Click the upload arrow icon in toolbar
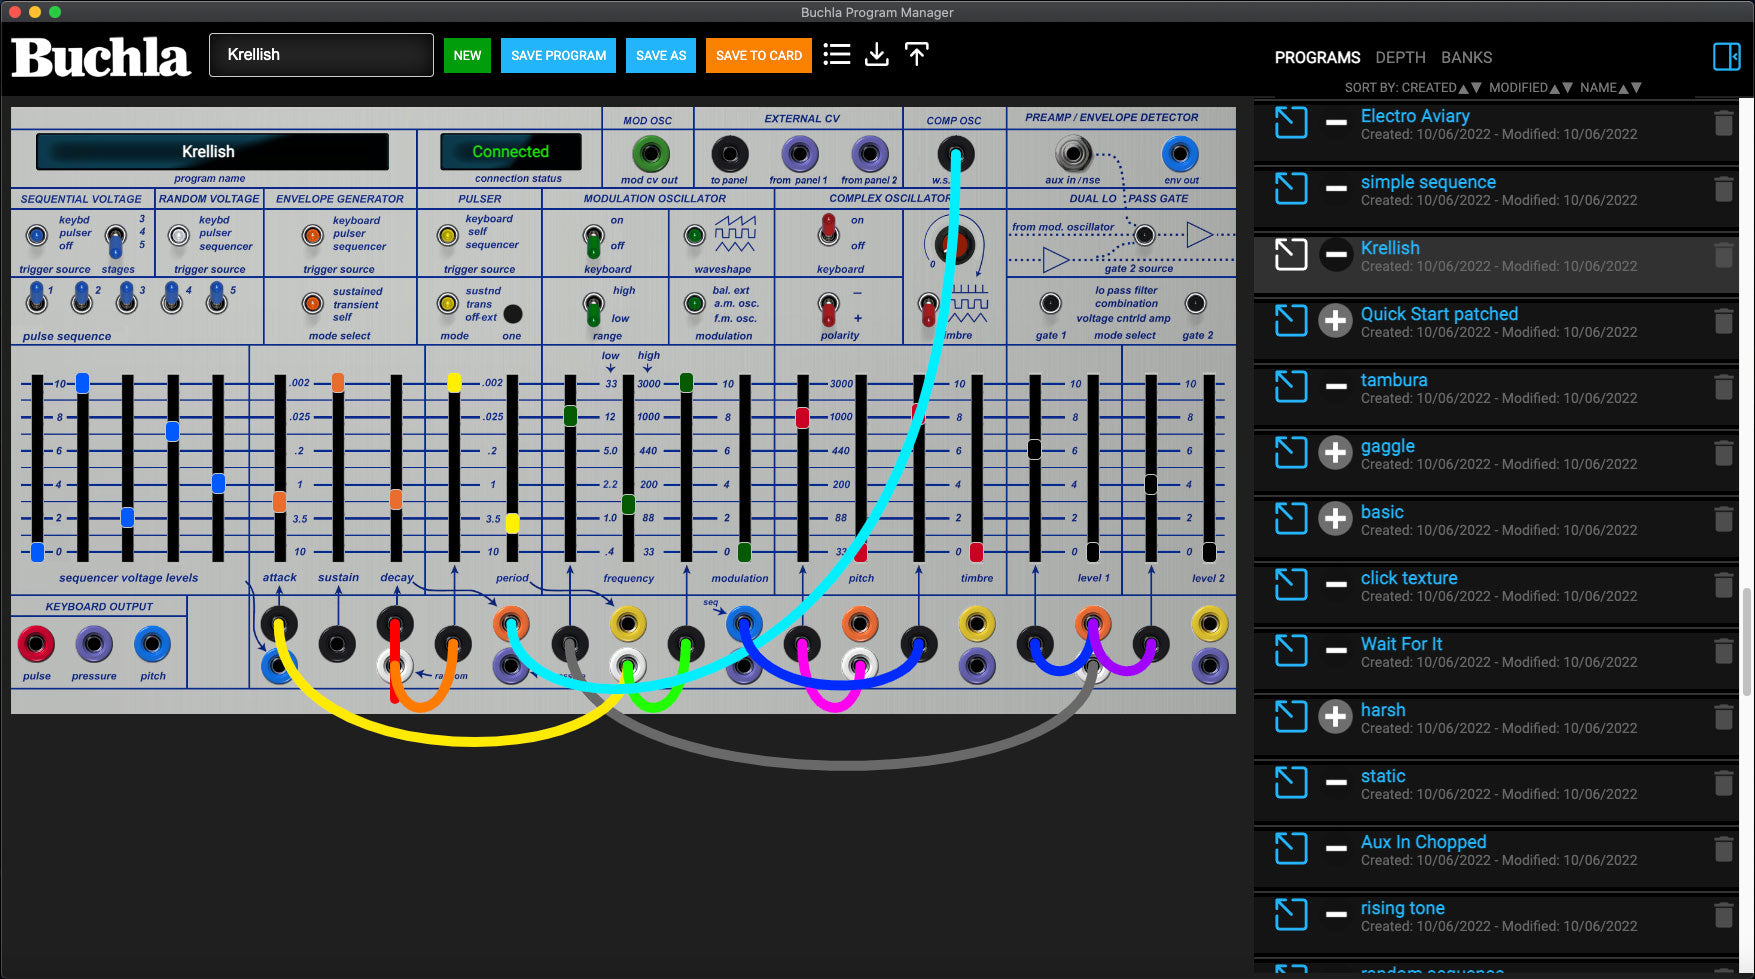1755x979 pixels. 916,54
